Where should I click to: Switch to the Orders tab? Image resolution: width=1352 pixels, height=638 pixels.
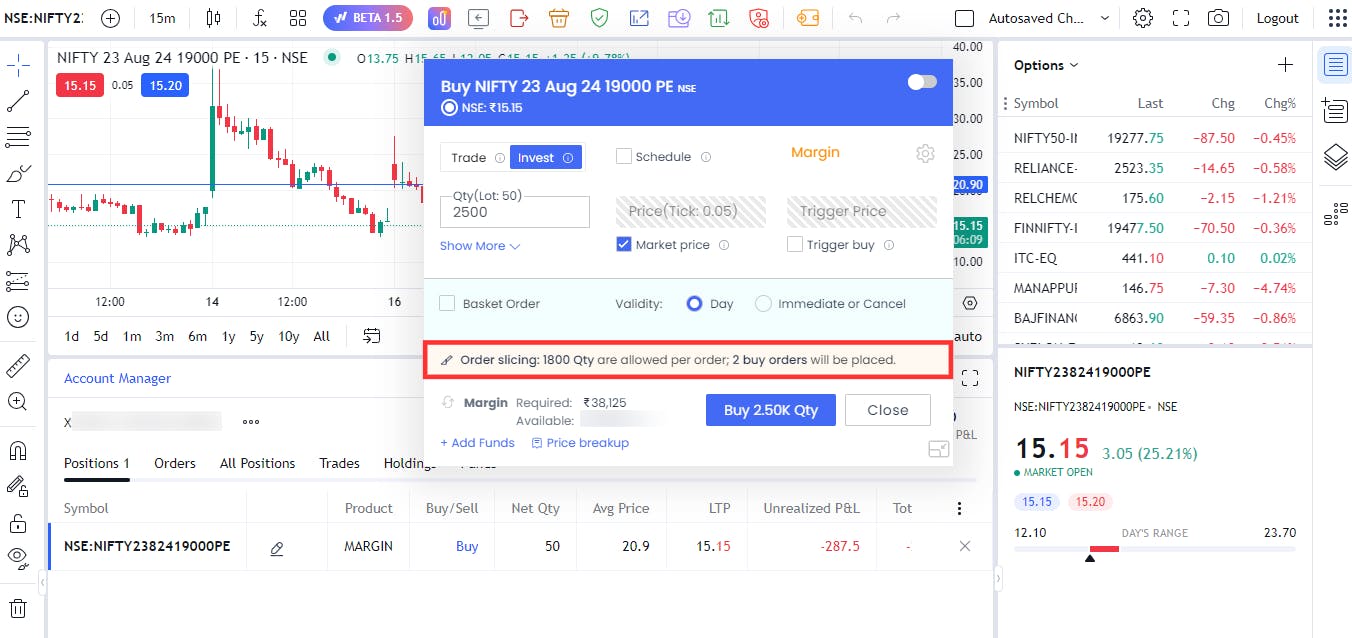[175, 463]
